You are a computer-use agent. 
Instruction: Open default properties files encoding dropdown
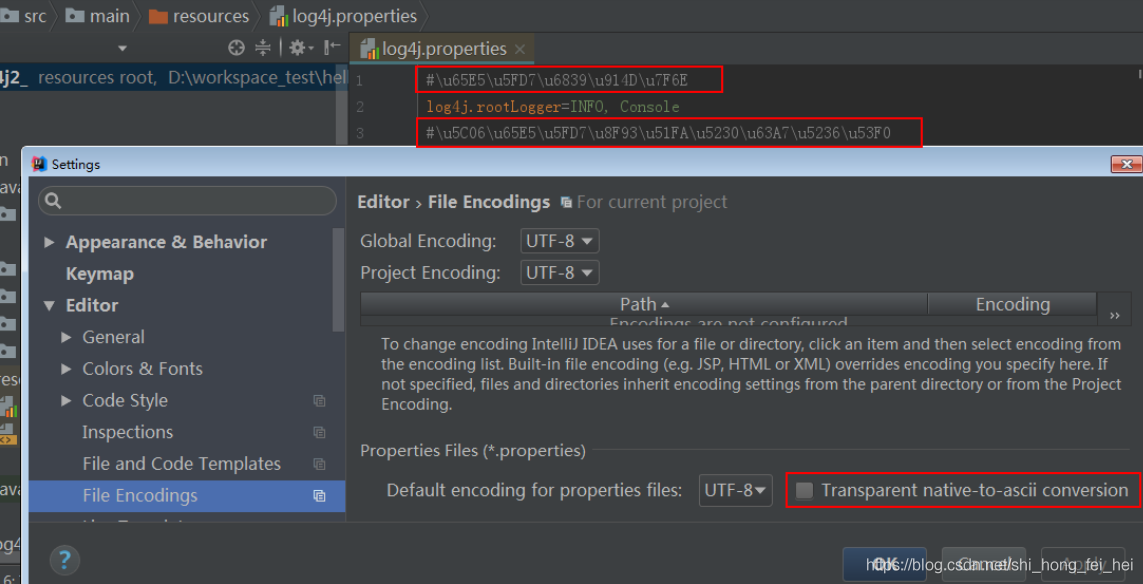[736, 491]
